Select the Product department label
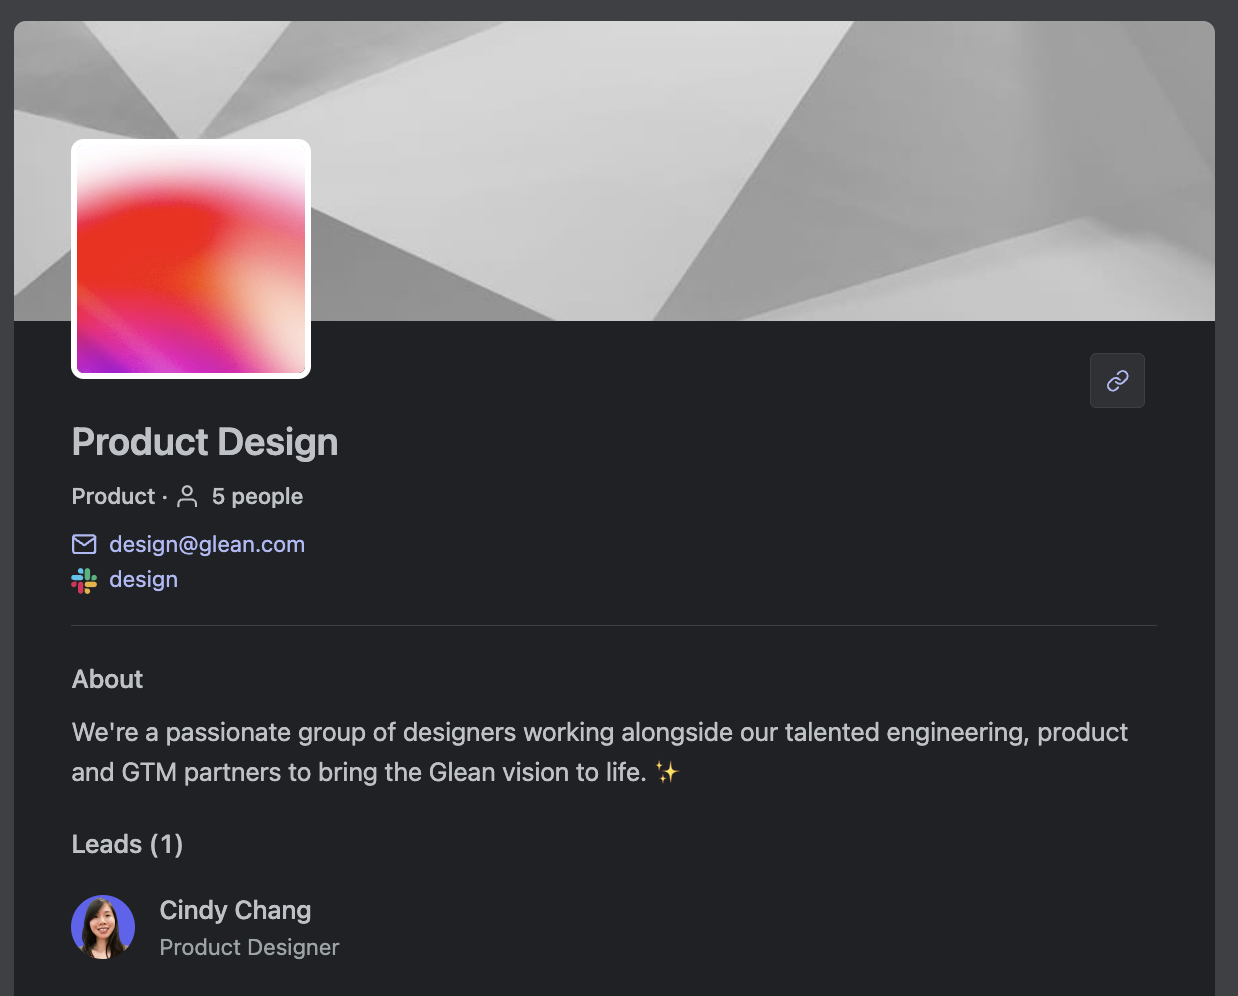 click(113, 496)
